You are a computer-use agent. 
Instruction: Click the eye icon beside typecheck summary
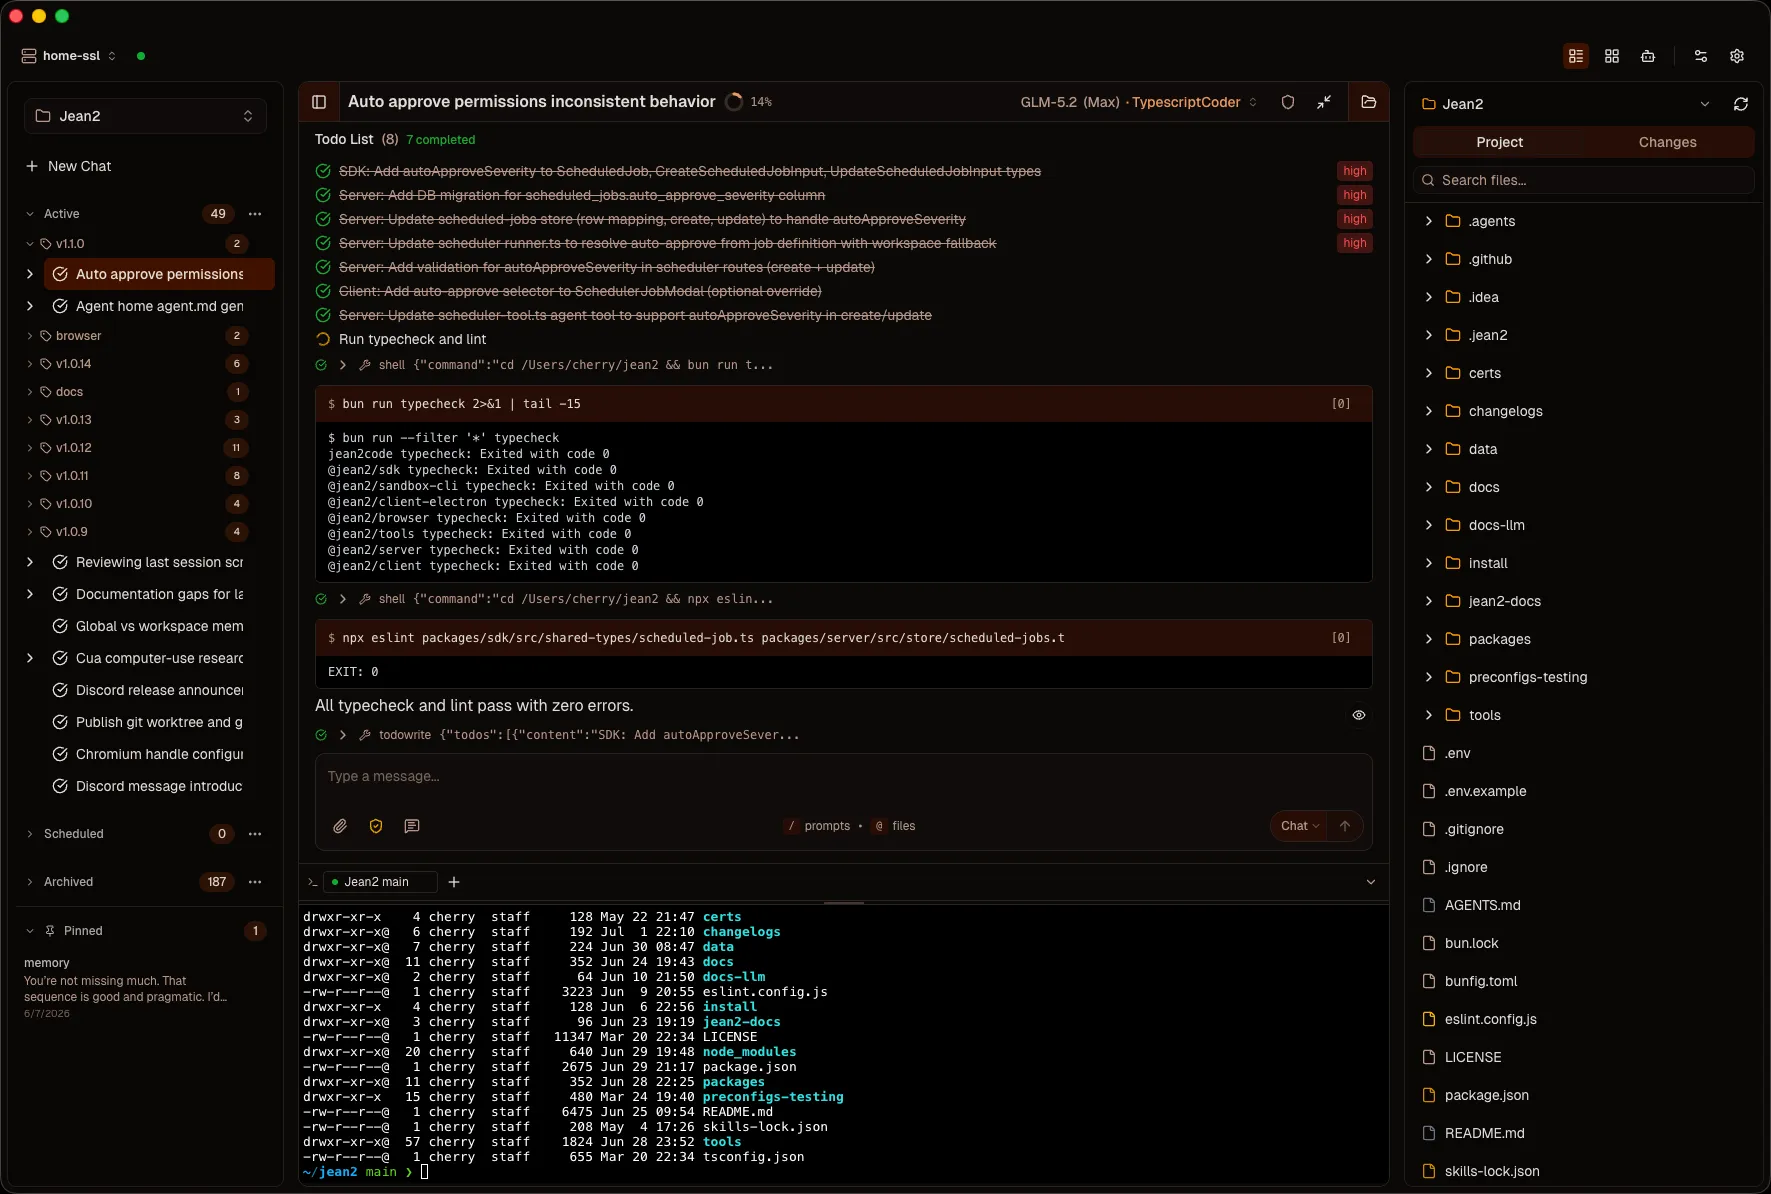pos(1359,715)
